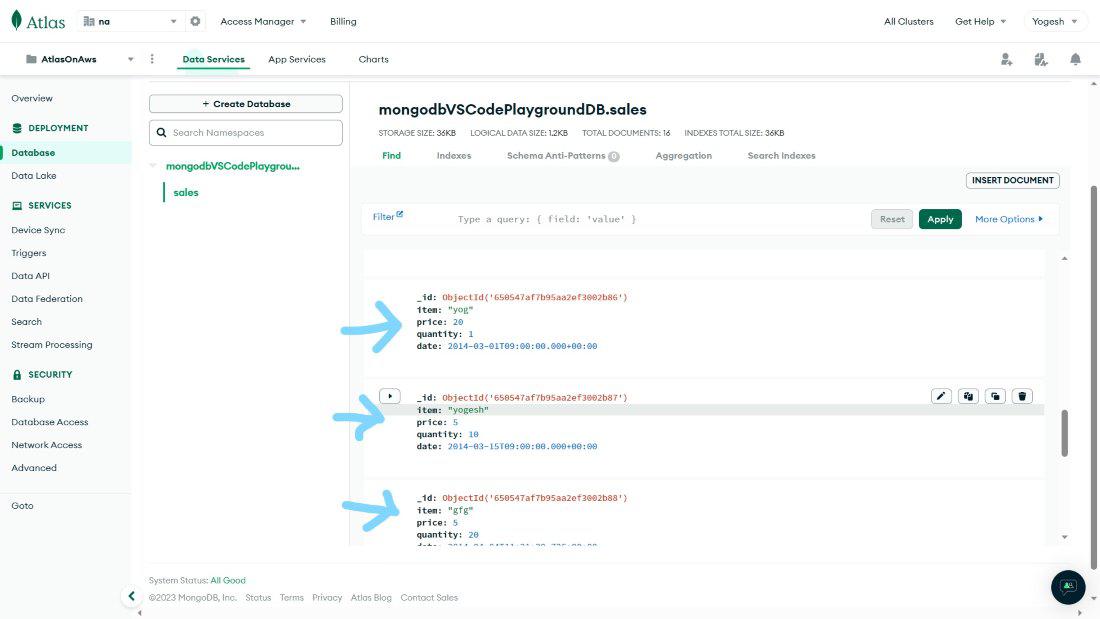The image size is (1100, 619).
Task: Copy the yogesh document to clipboard
Action: 968,397
